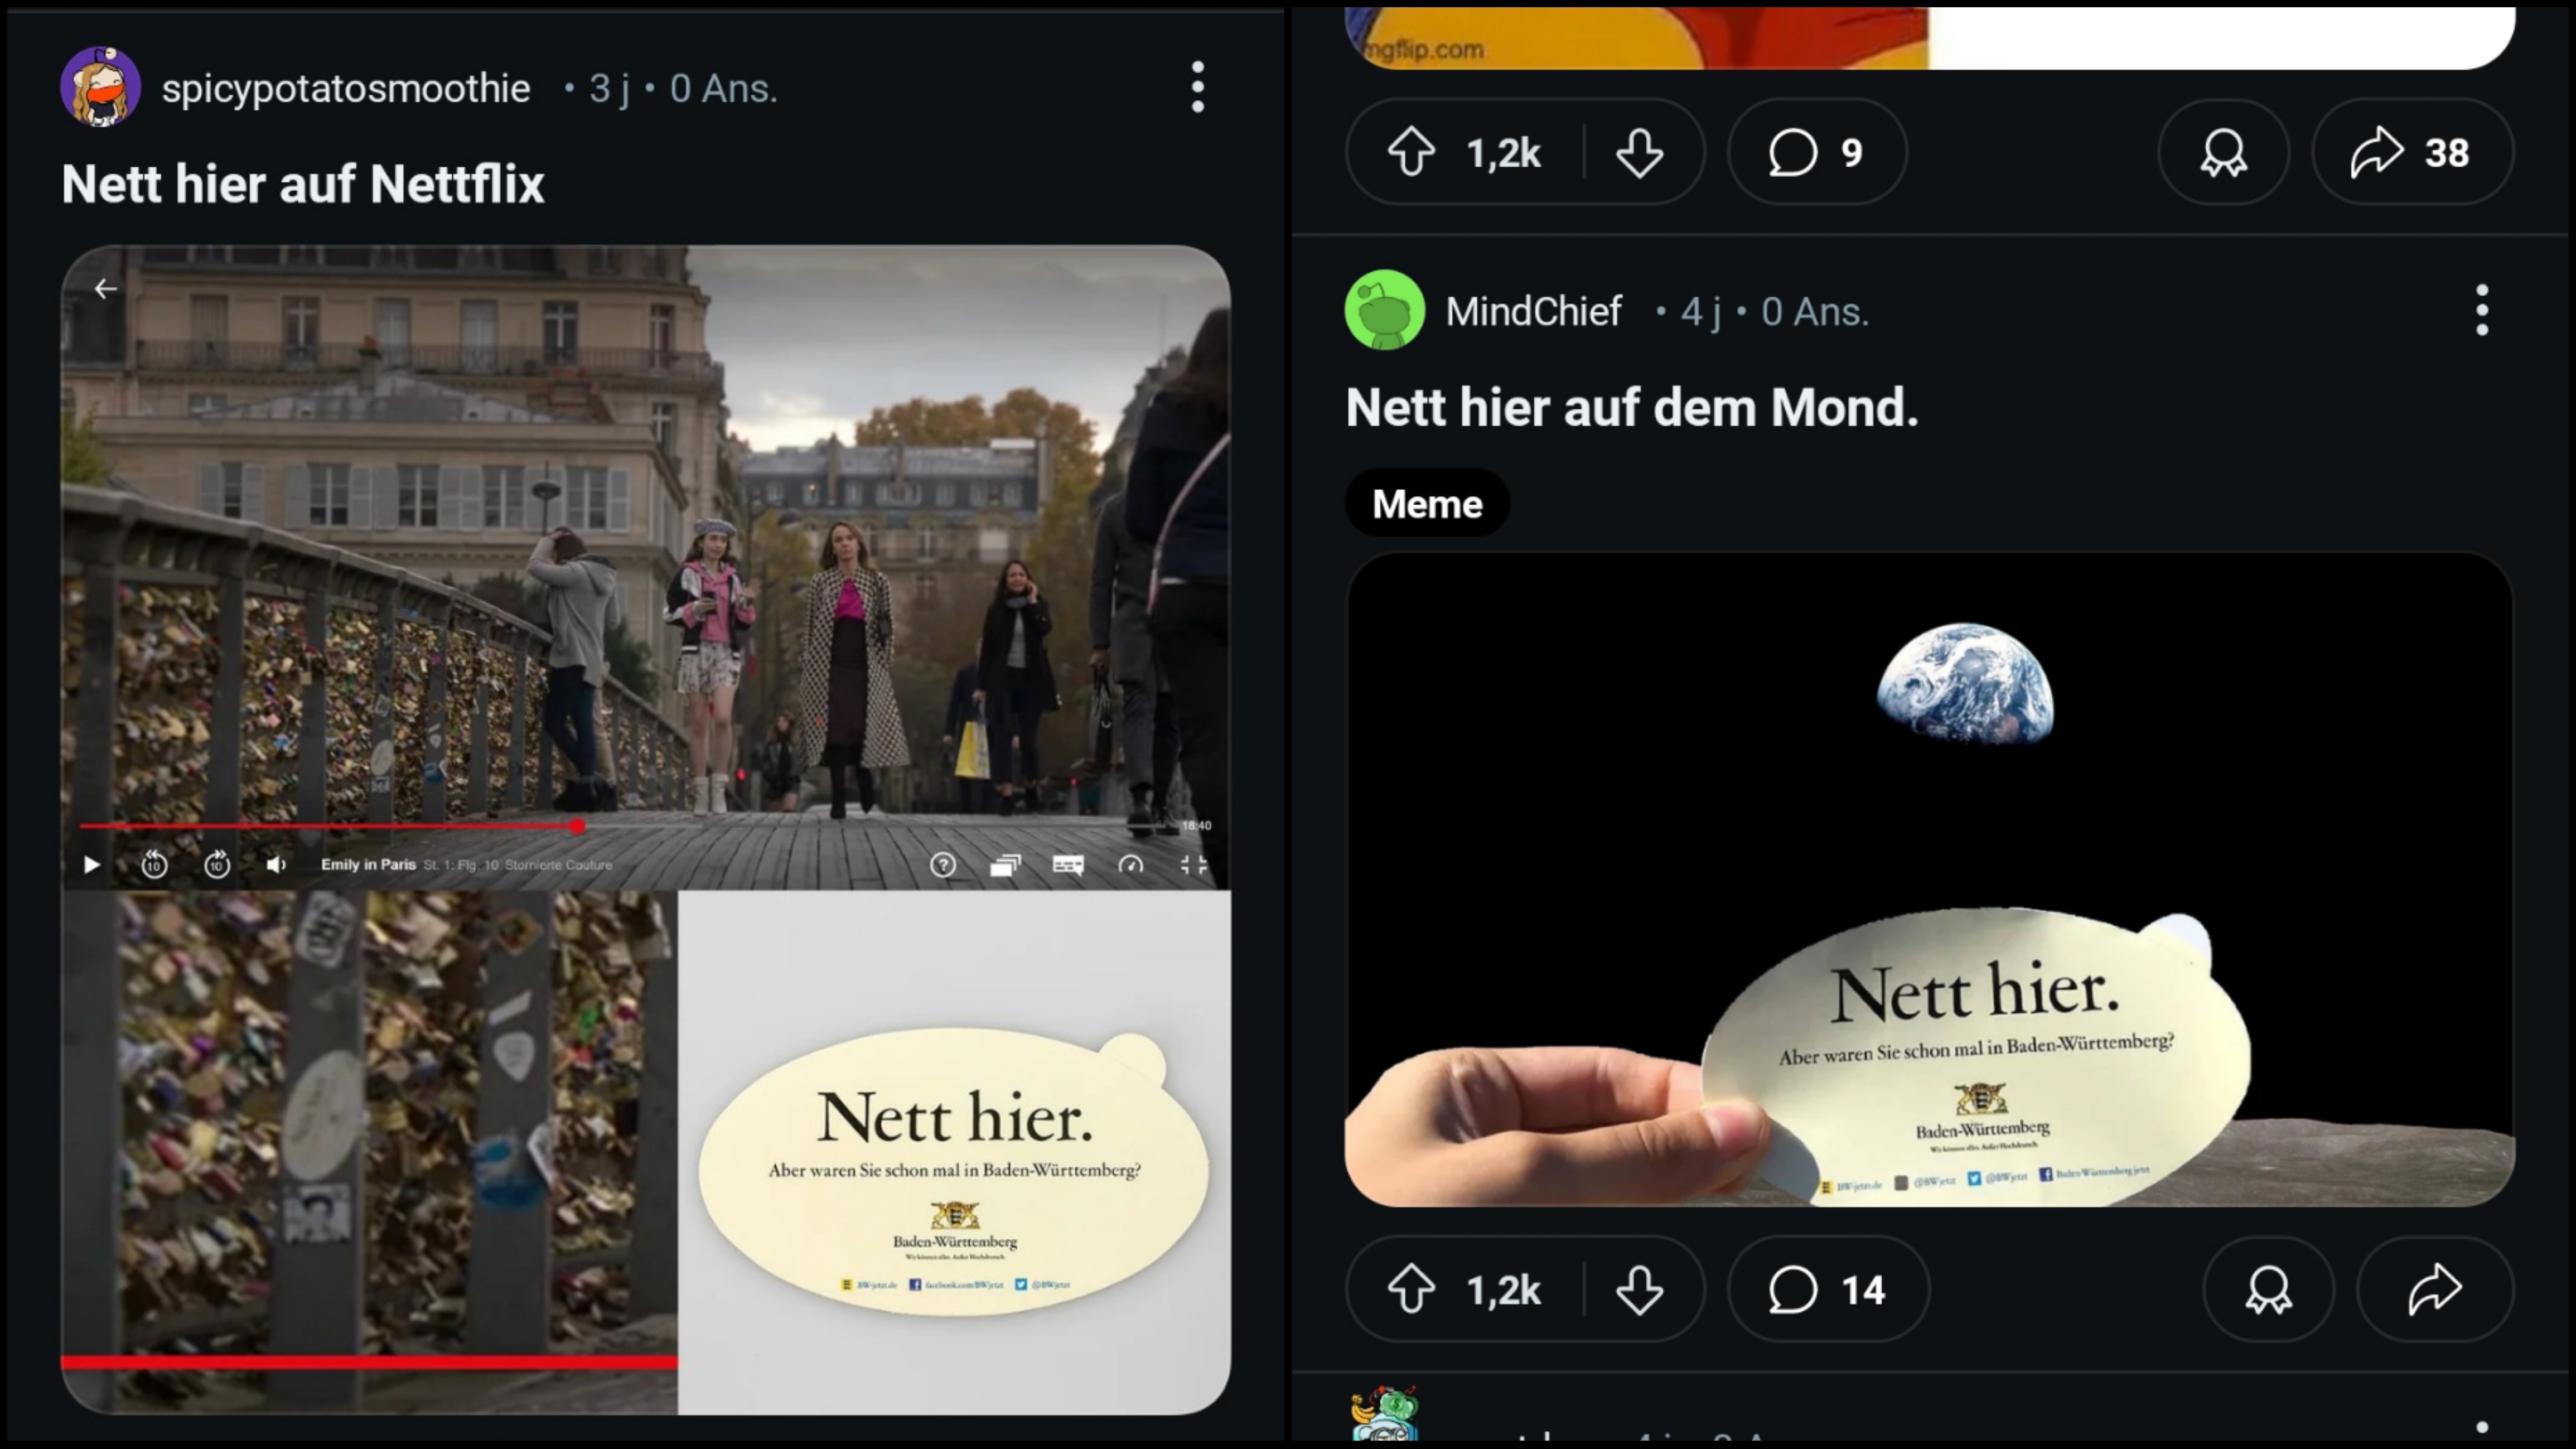Click rewind 10 seconds icon

click(154, 864)
